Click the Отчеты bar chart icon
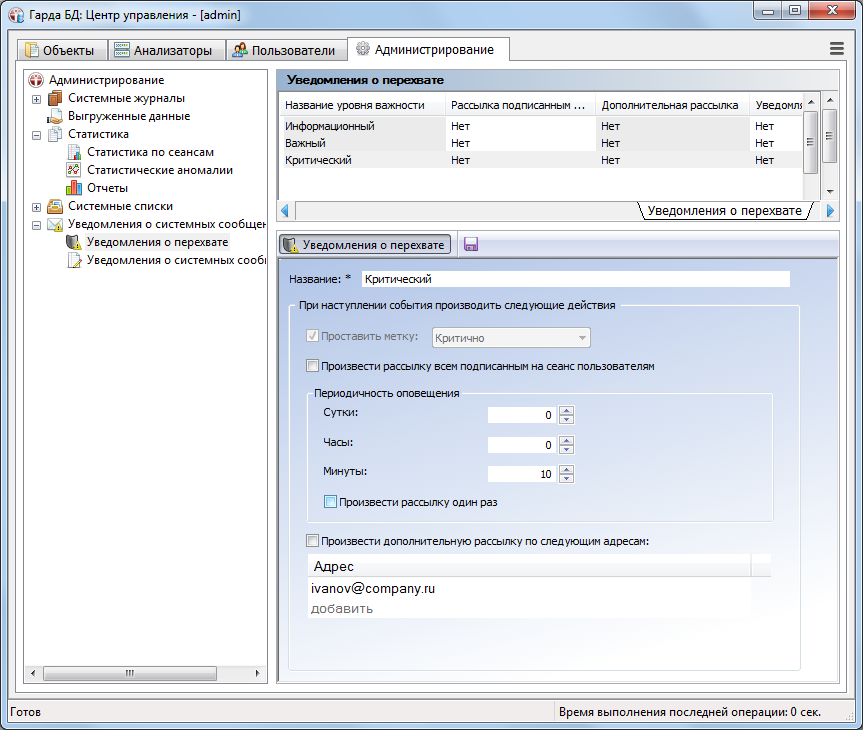This screenshot has height=730, width=863. point(74,188)
